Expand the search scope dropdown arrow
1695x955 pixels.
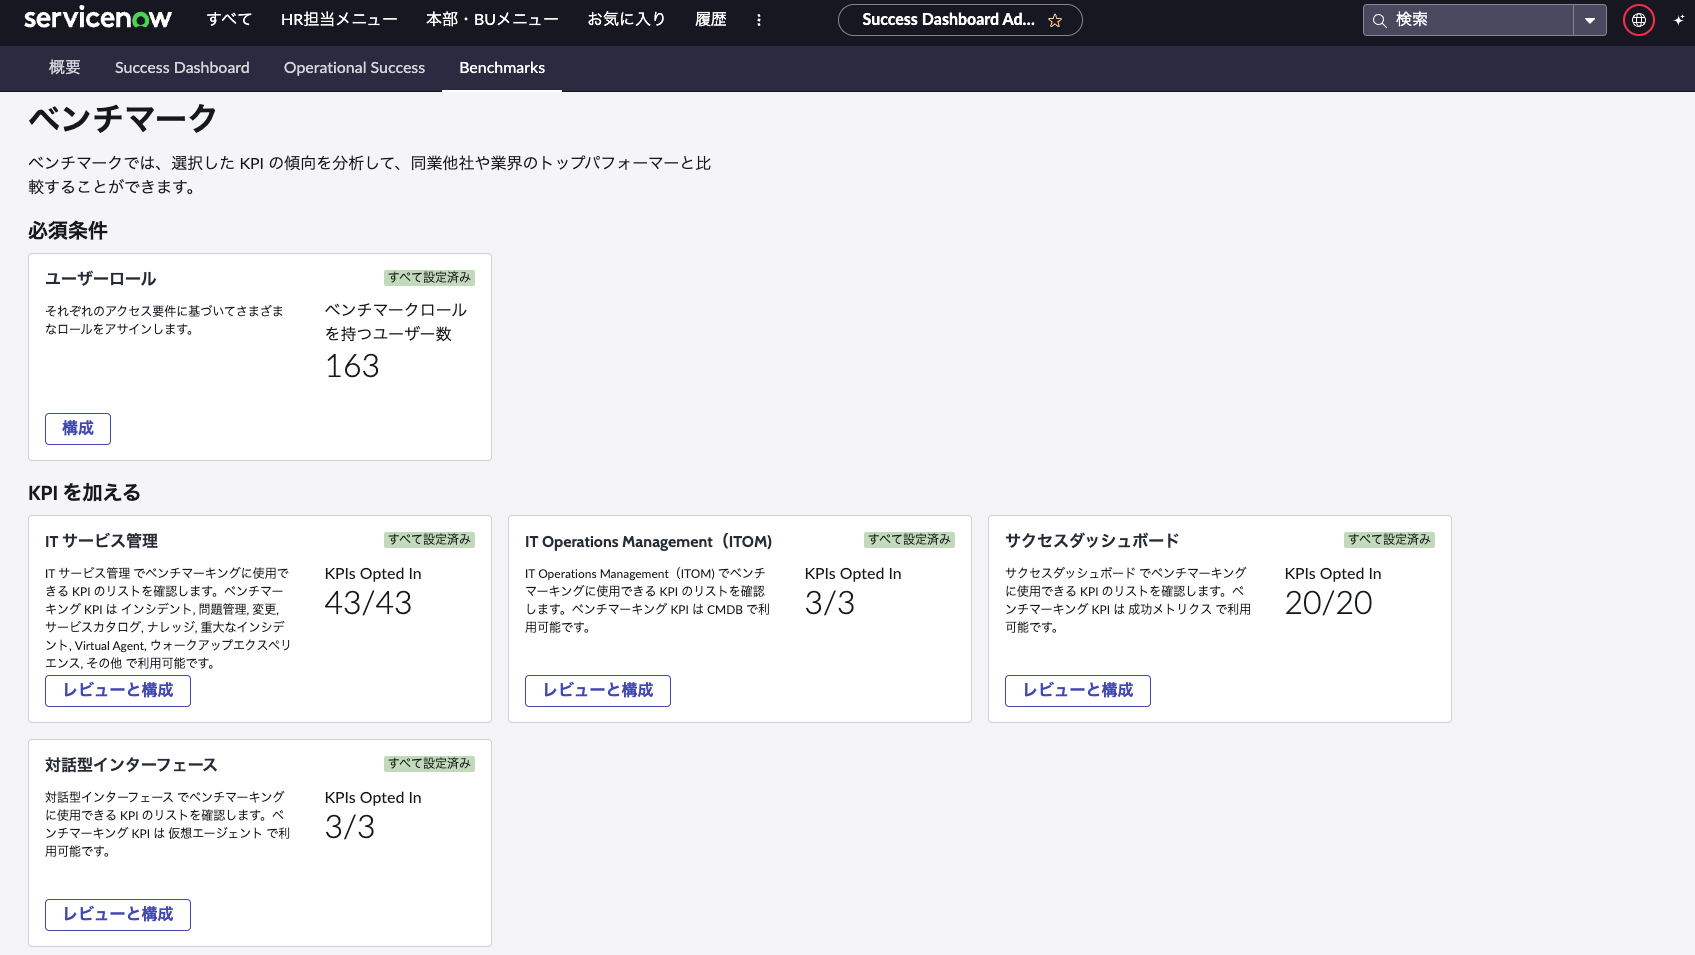1589,20
